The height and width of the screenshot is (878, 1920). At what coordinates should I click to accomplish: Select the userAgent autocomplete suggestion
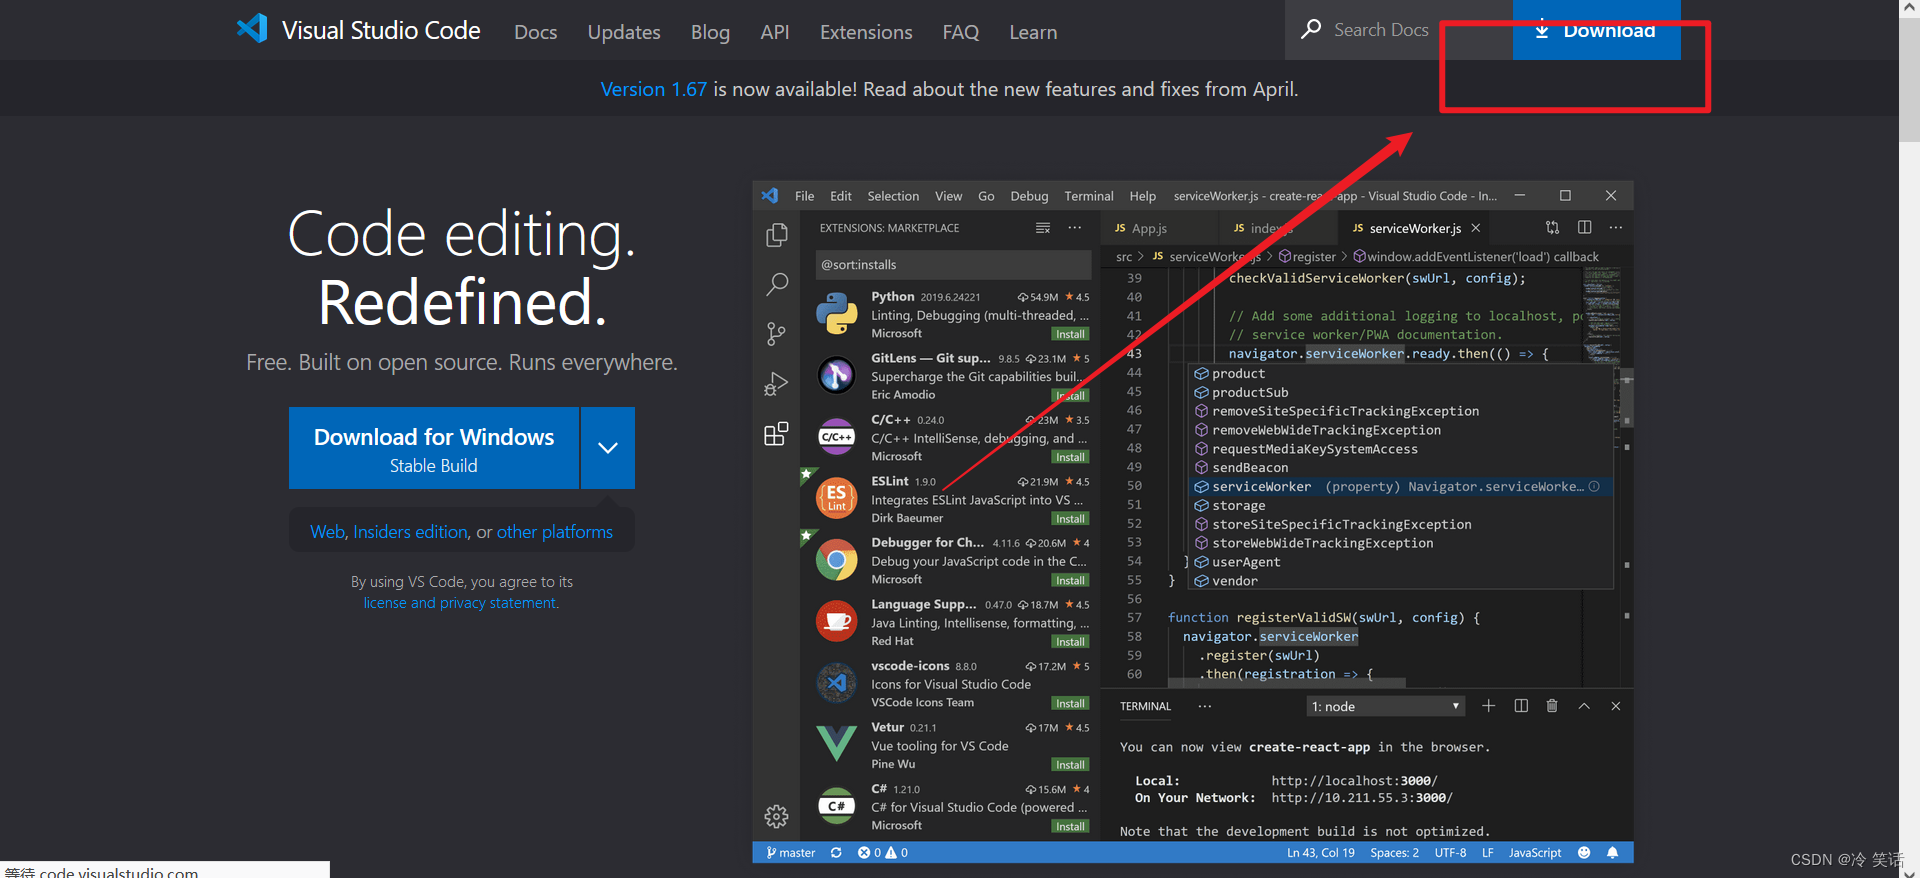[1399, 562]
